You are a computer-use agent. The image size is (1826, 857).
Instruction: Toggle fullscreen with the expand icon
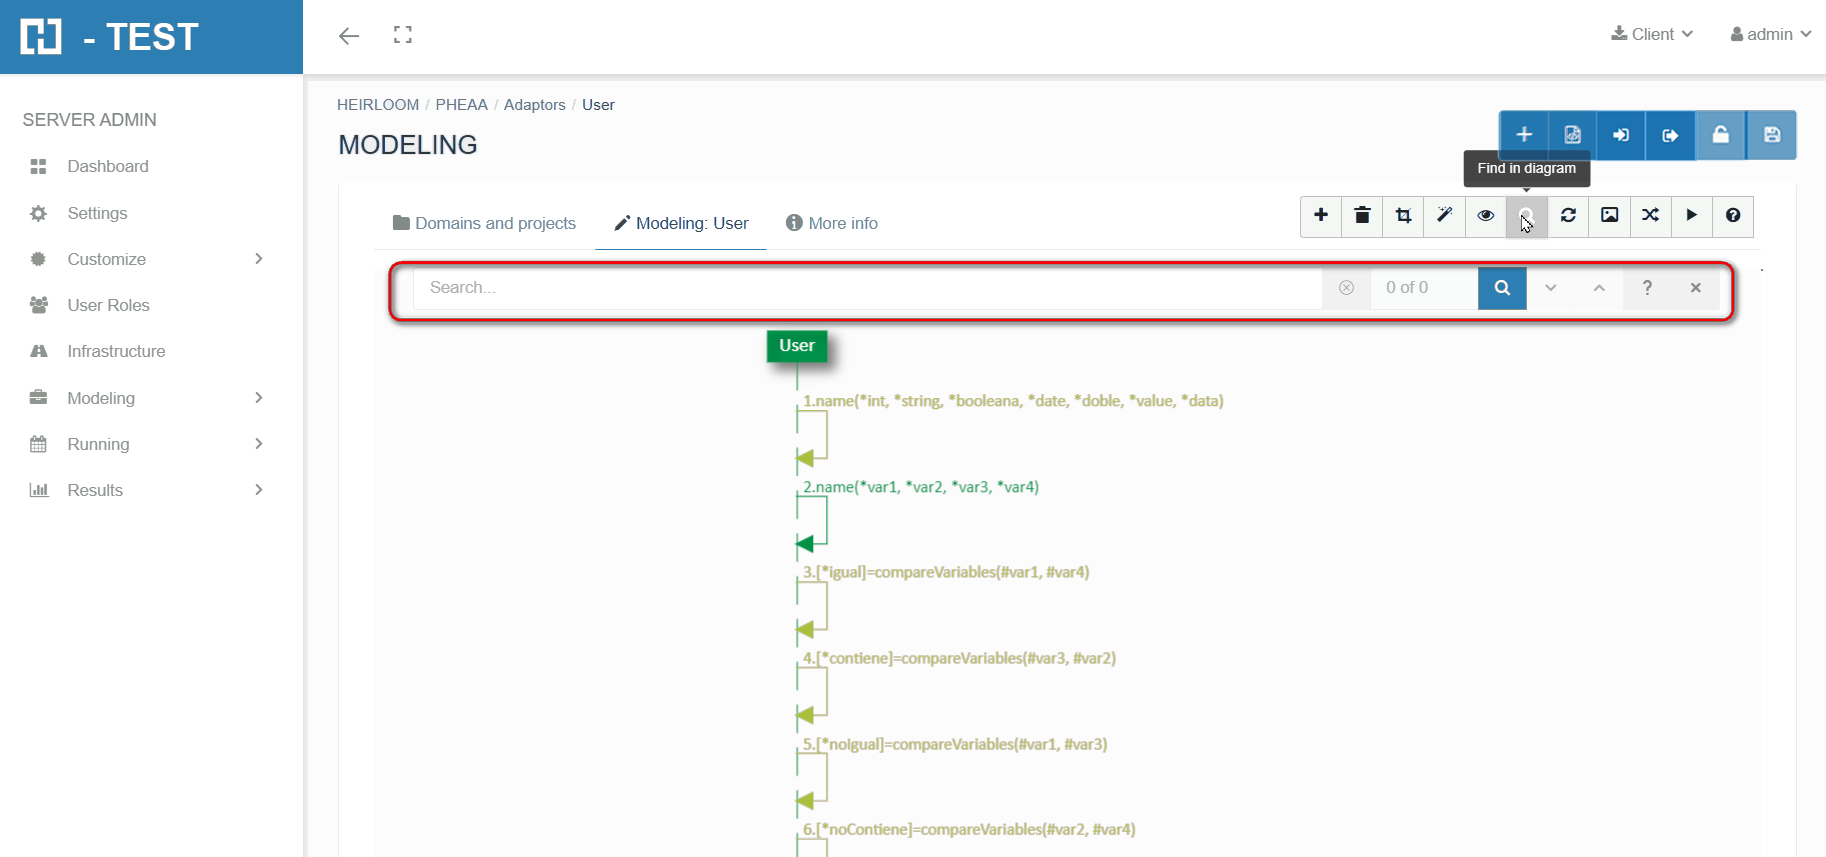403,36
